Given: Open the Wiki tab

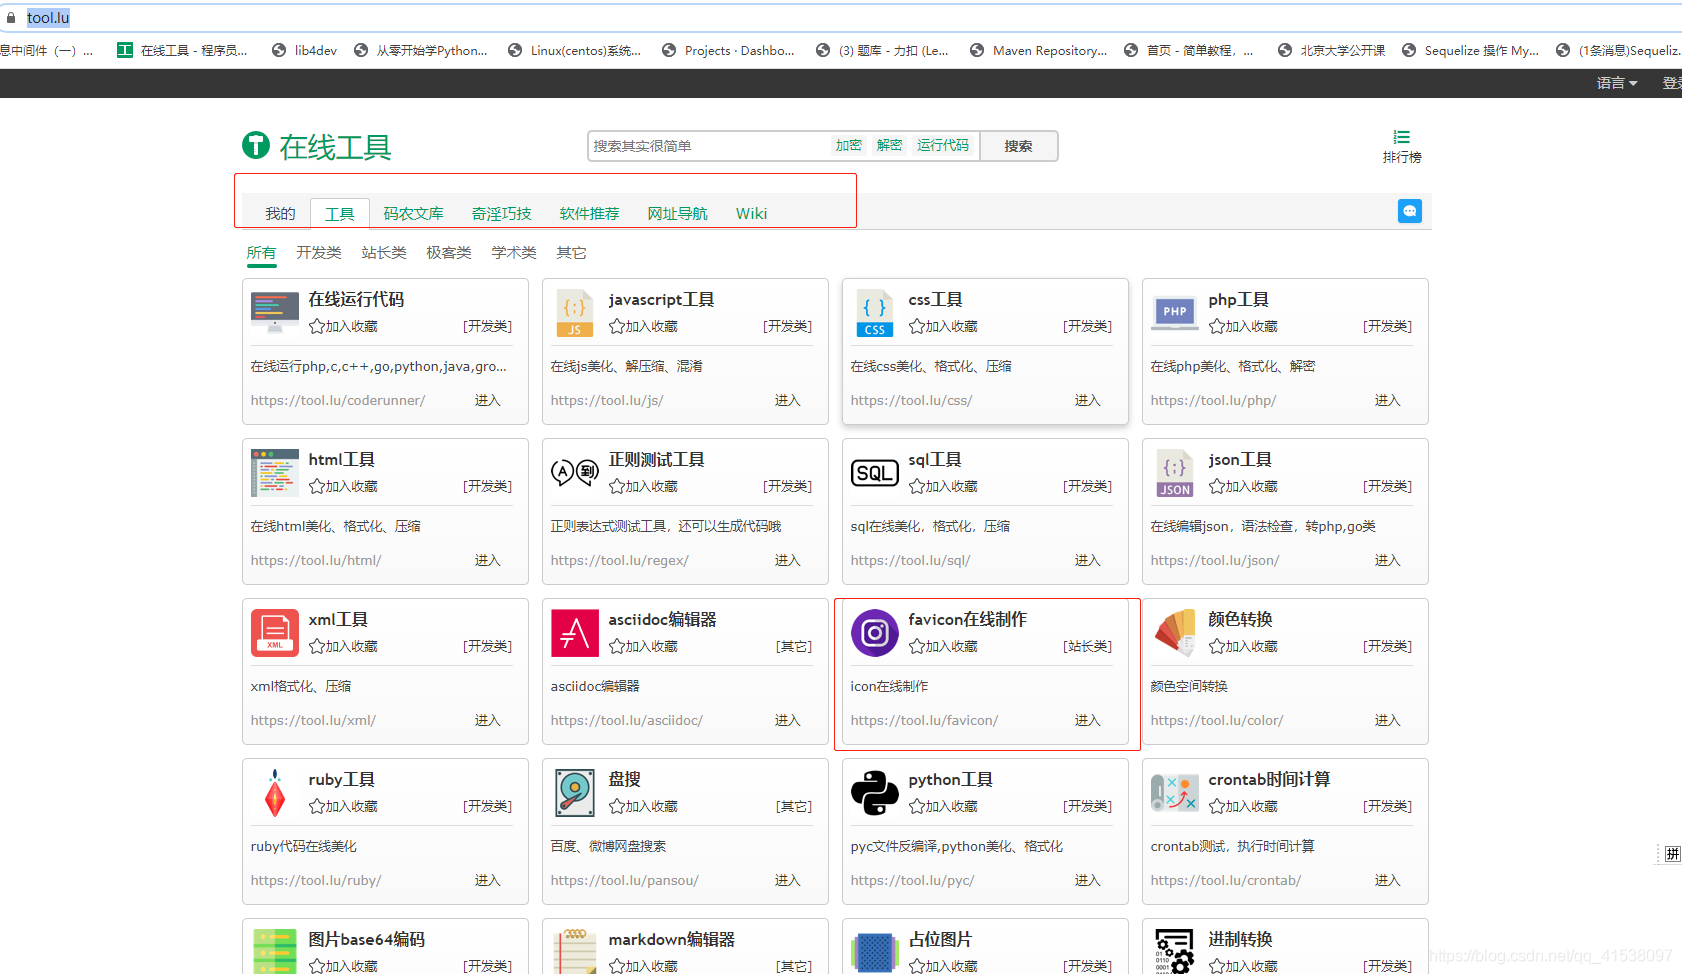Looking at the screenshot, I should pyautogui.click(x=751, y=214).
